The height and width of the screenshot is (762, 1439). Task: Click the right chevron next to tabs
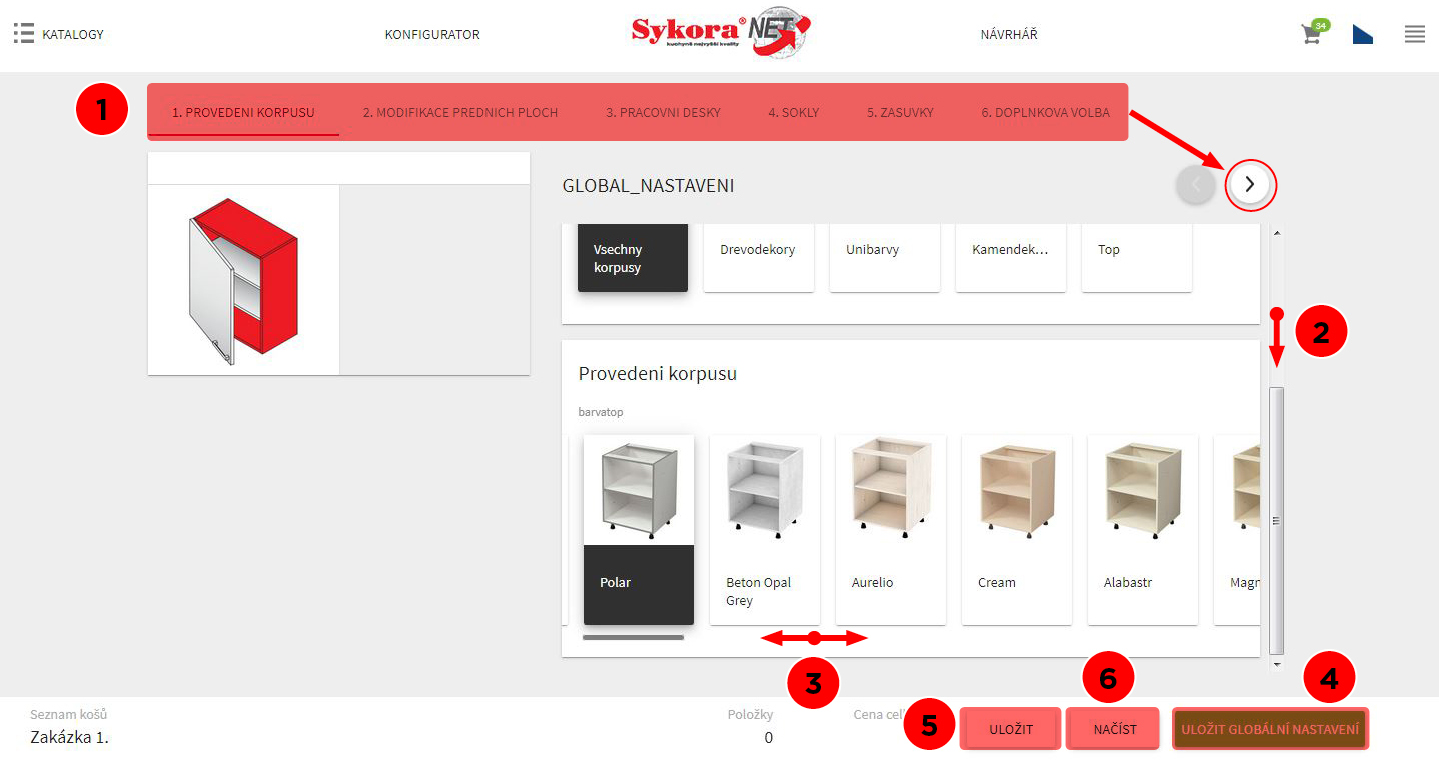coord(1250,185)
